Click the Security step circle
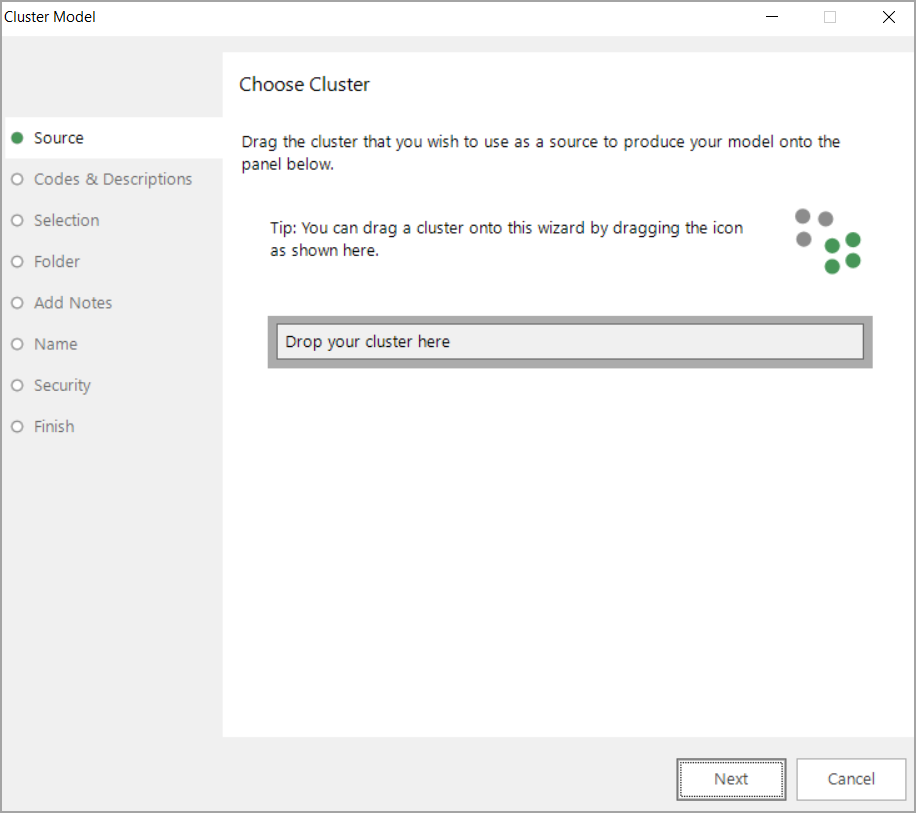The width and height of the screenshot is (916, 813). (18, 385)
